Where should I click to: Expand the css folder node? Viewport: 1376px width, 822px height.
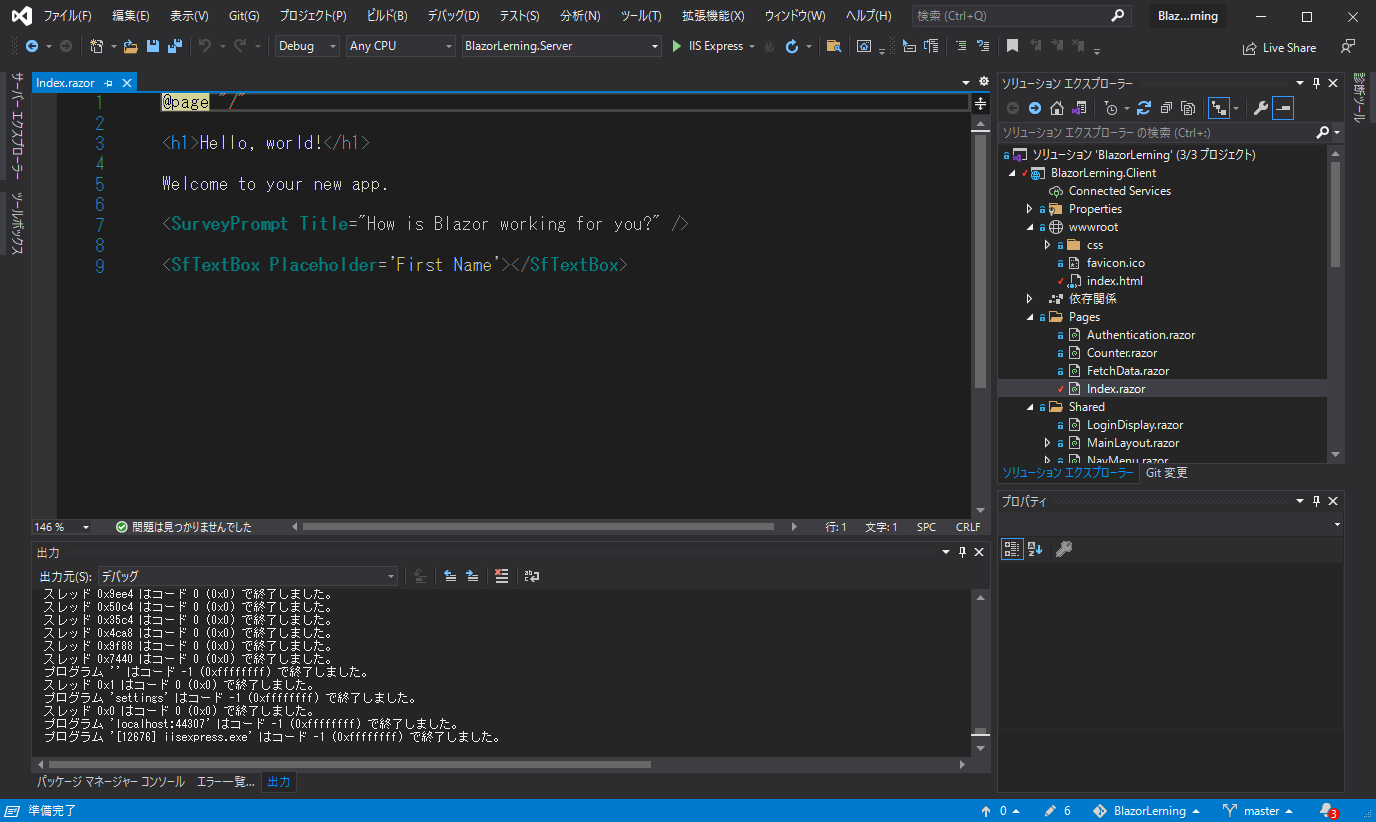1047,245
